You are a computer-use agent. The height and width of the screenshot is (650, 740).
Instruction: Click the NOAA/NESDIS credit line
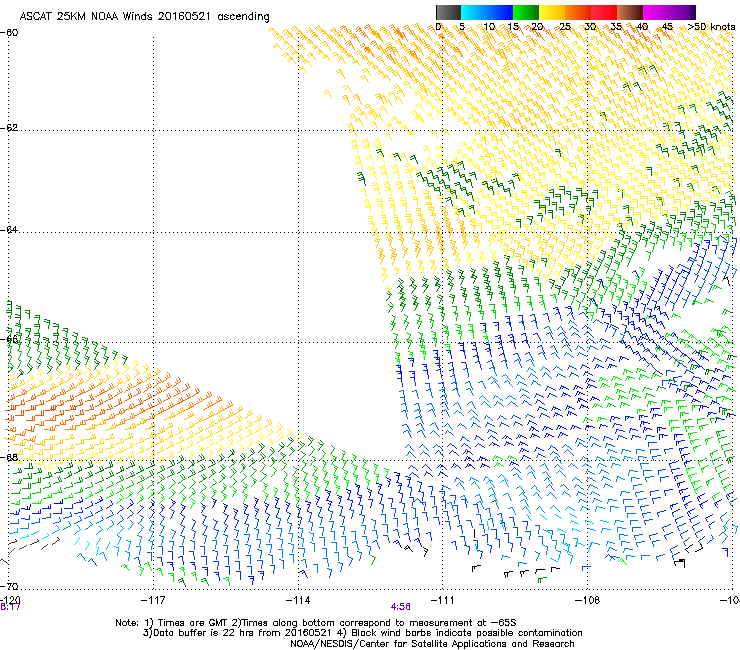(432, 644)
